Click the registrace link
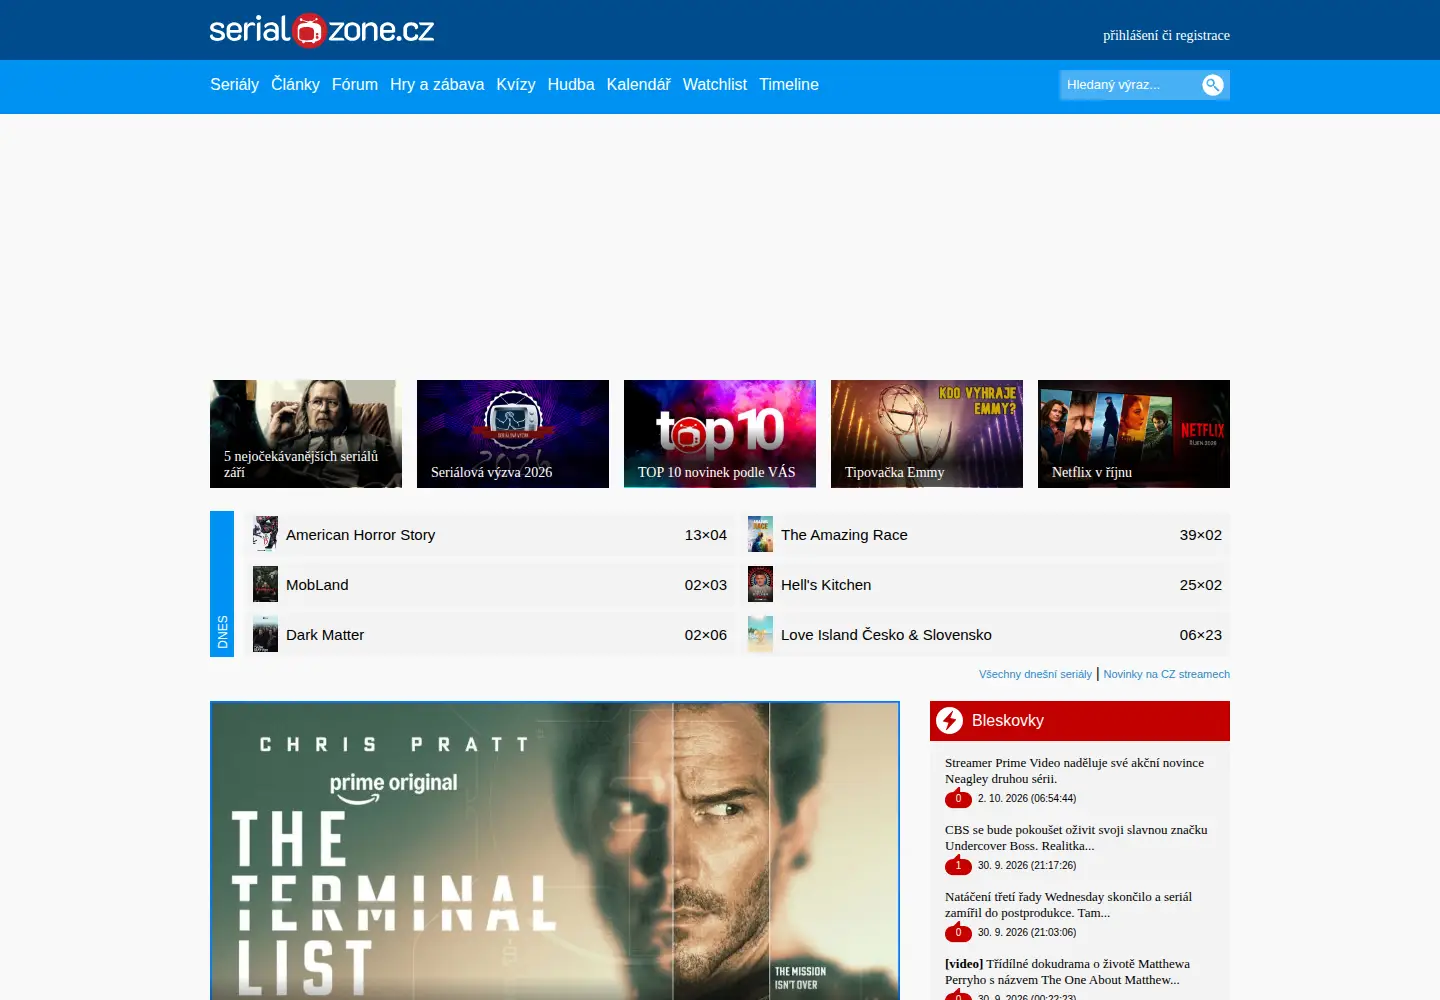 coord(1202,36)
